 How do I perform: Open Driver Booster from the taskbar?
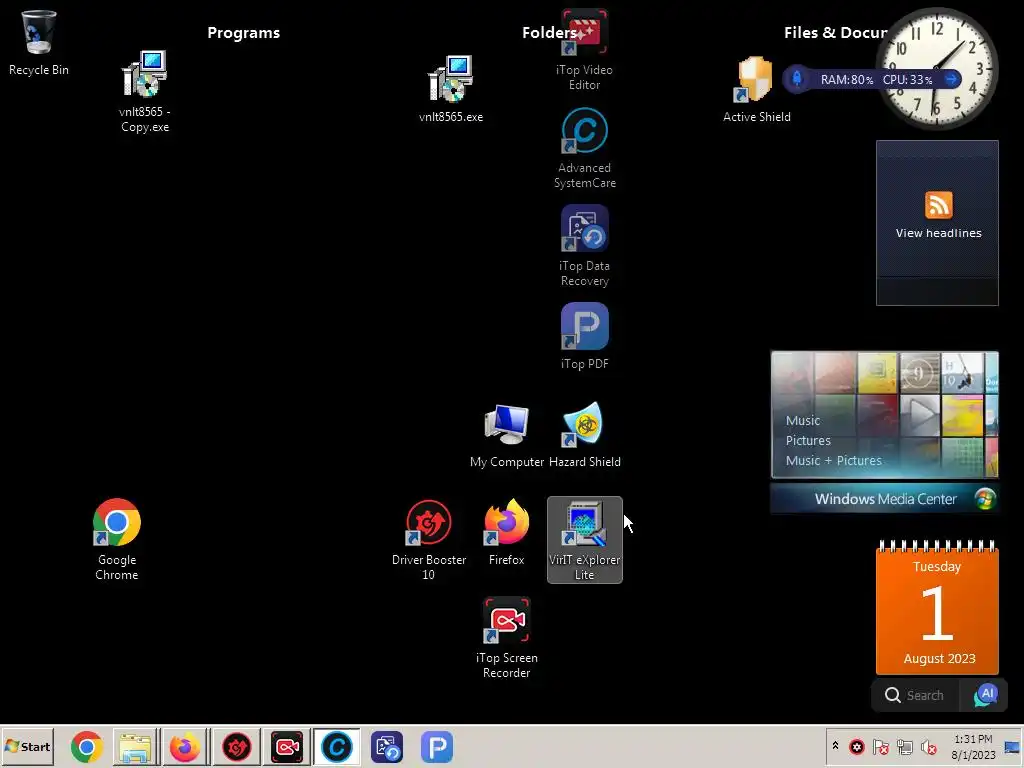point(236,746)
